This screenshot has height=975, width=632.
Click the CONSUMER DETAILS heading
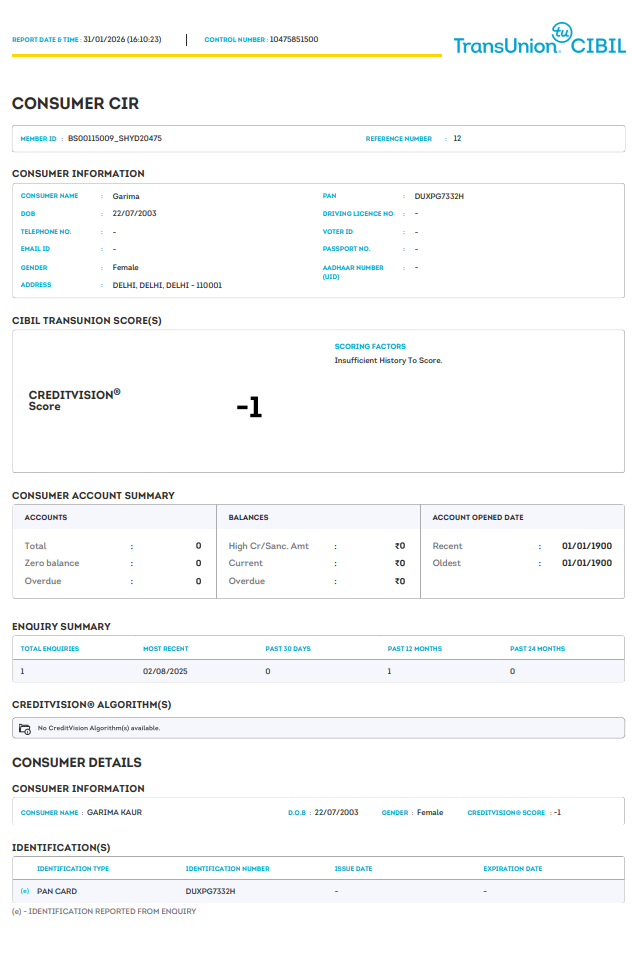(x=77, y=762)
